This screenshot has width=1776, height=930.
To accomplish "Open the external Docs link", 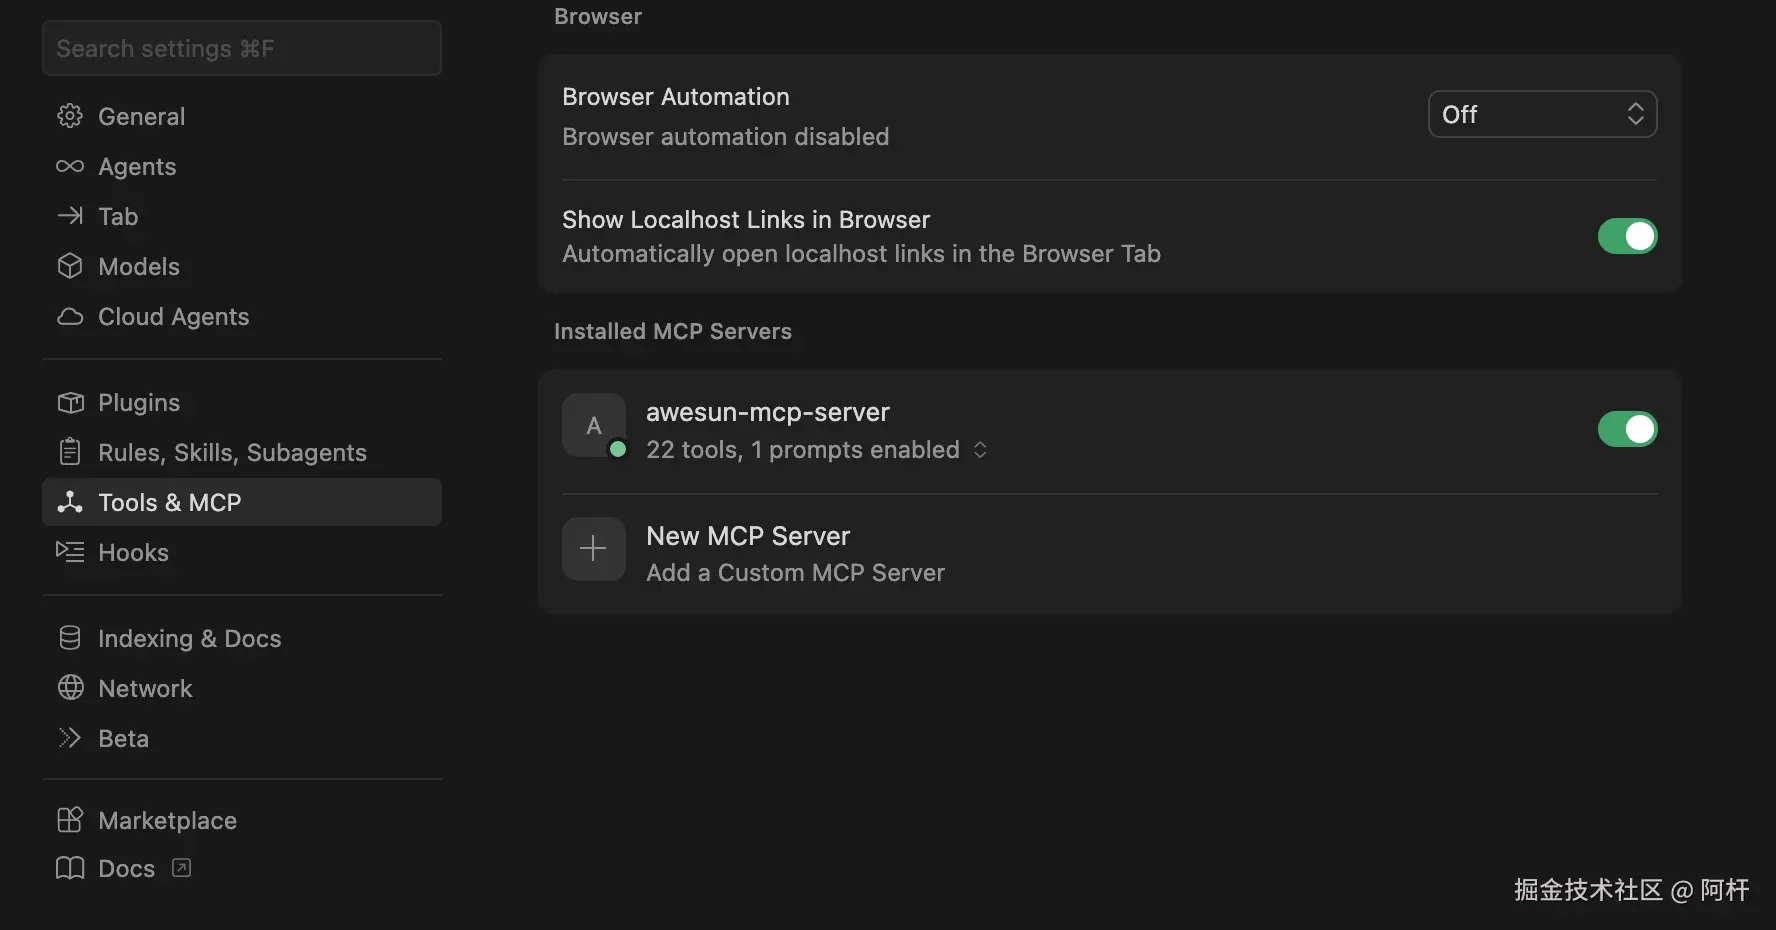I will click(127, 868).
